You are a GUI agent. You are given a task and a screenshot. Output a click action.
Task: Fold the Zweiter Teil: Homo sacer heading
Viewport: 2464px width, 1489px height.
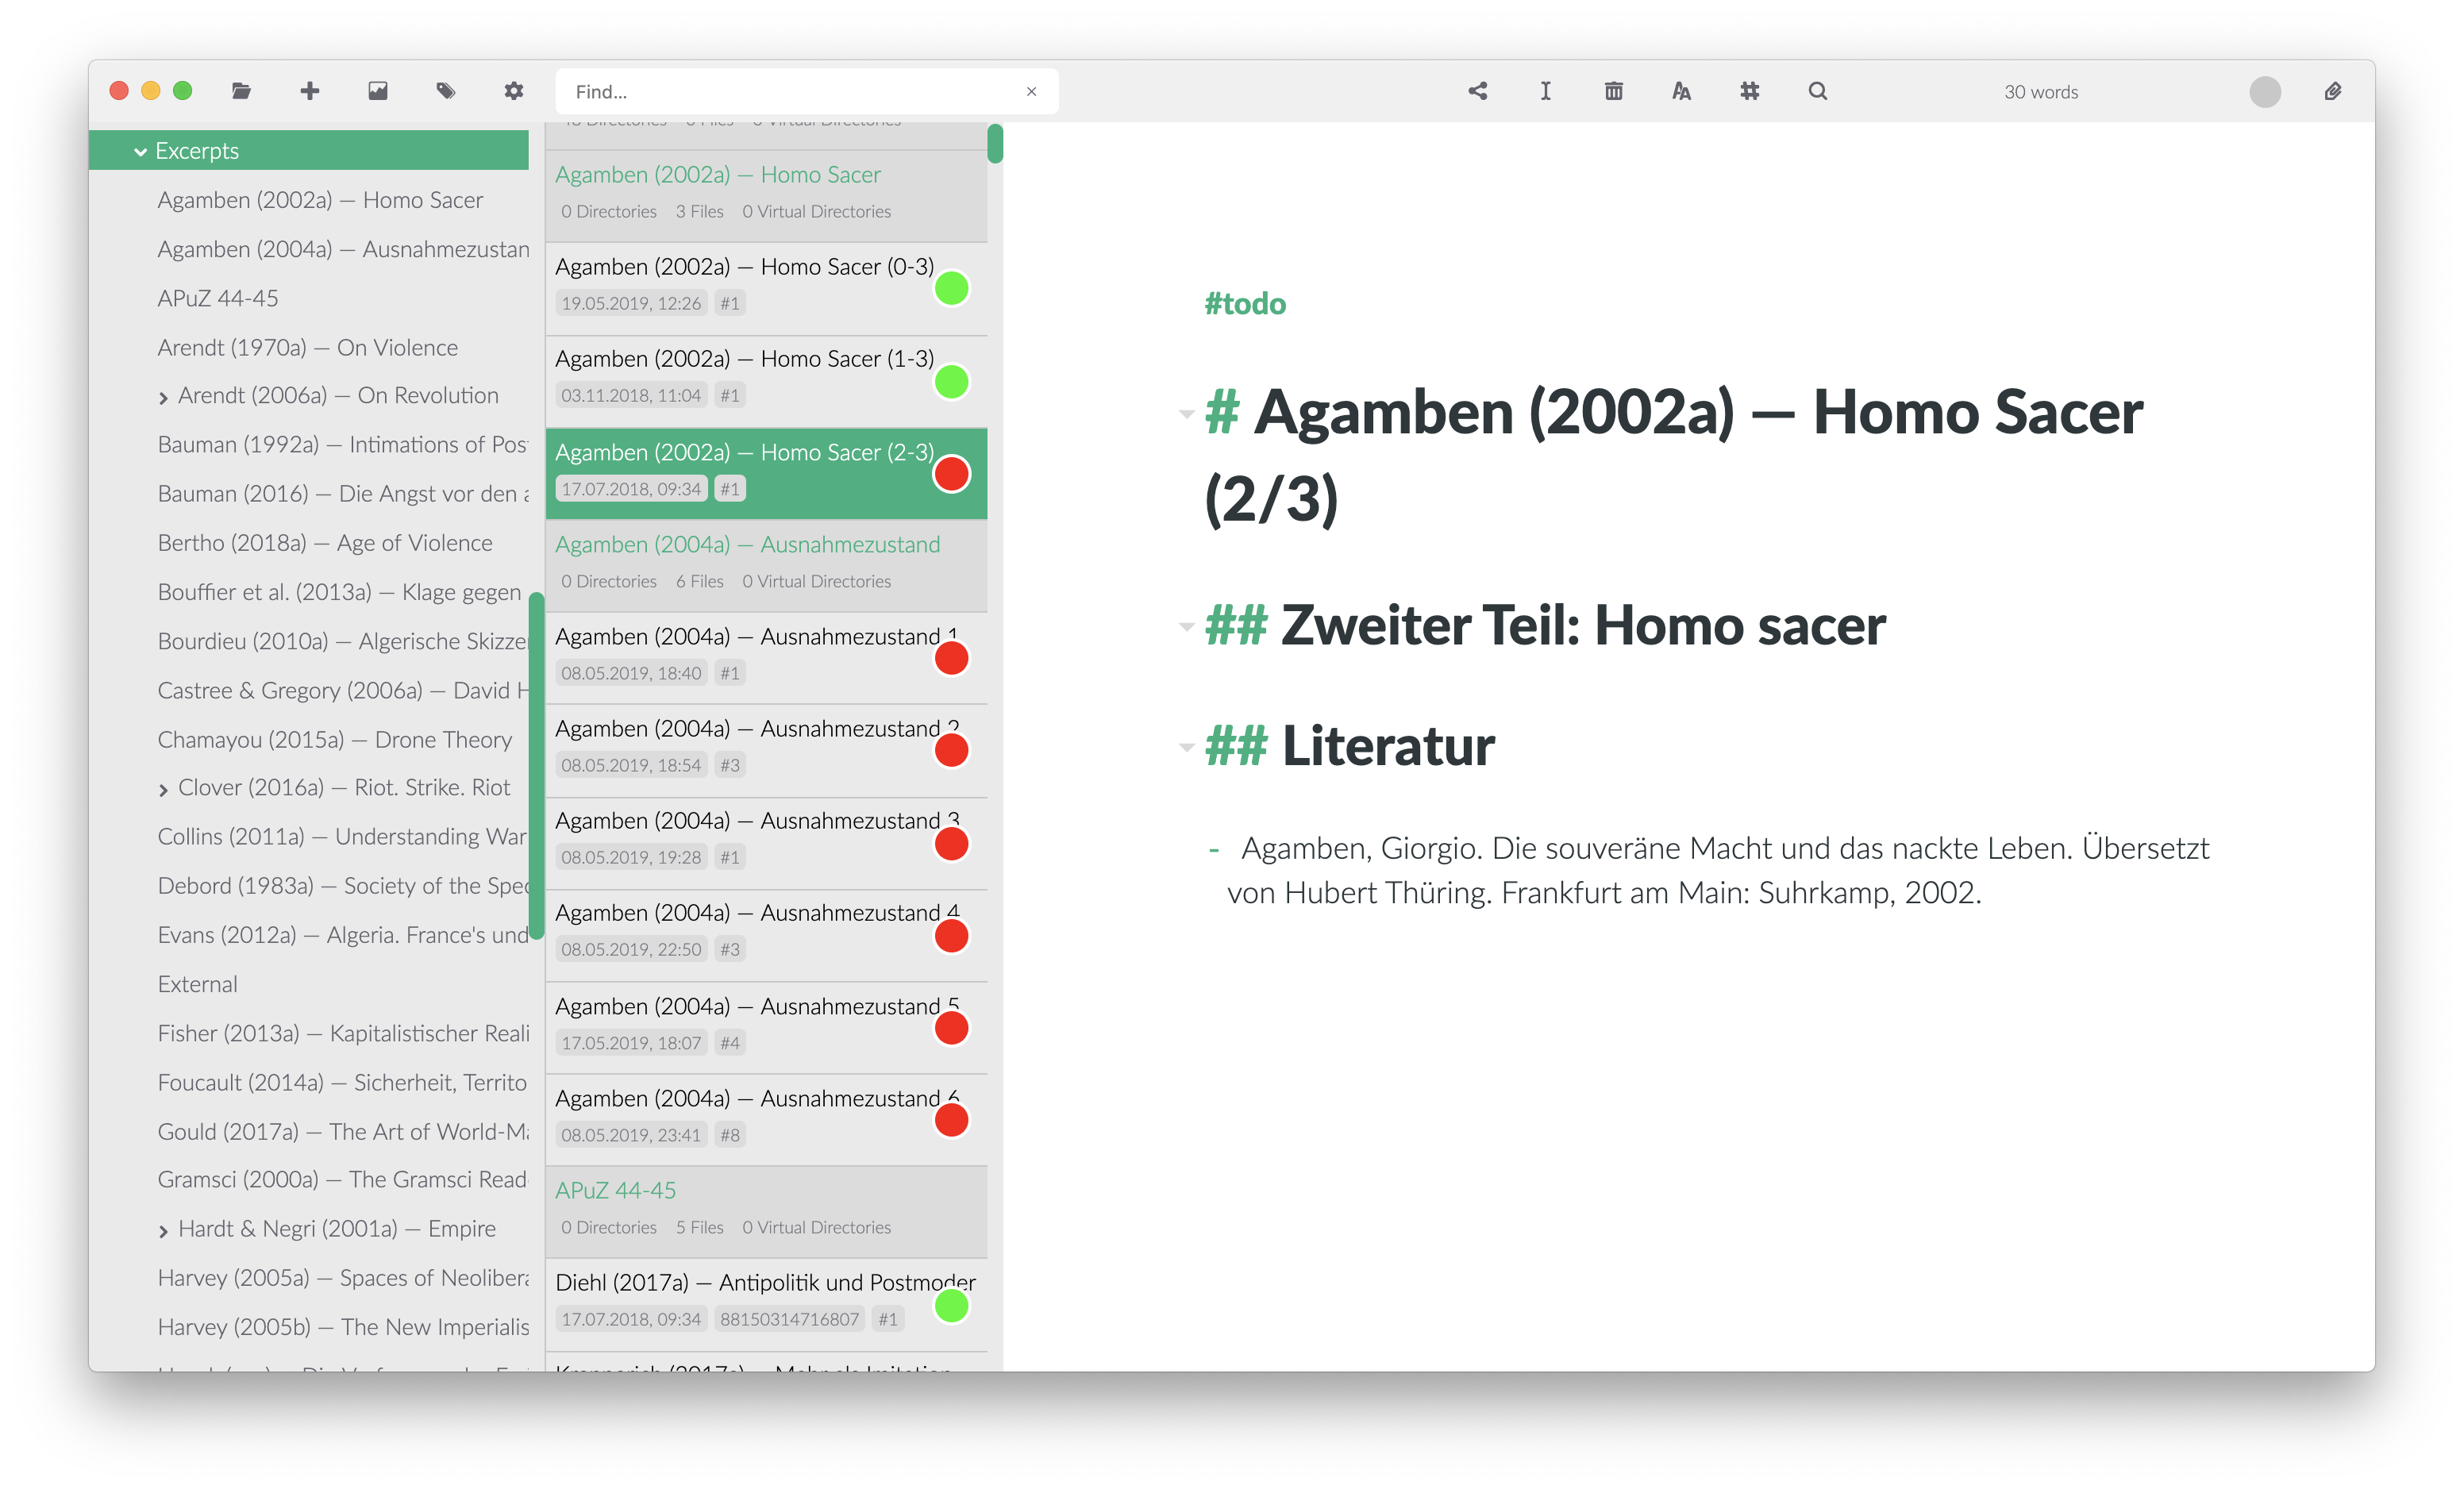[1187, 627]
